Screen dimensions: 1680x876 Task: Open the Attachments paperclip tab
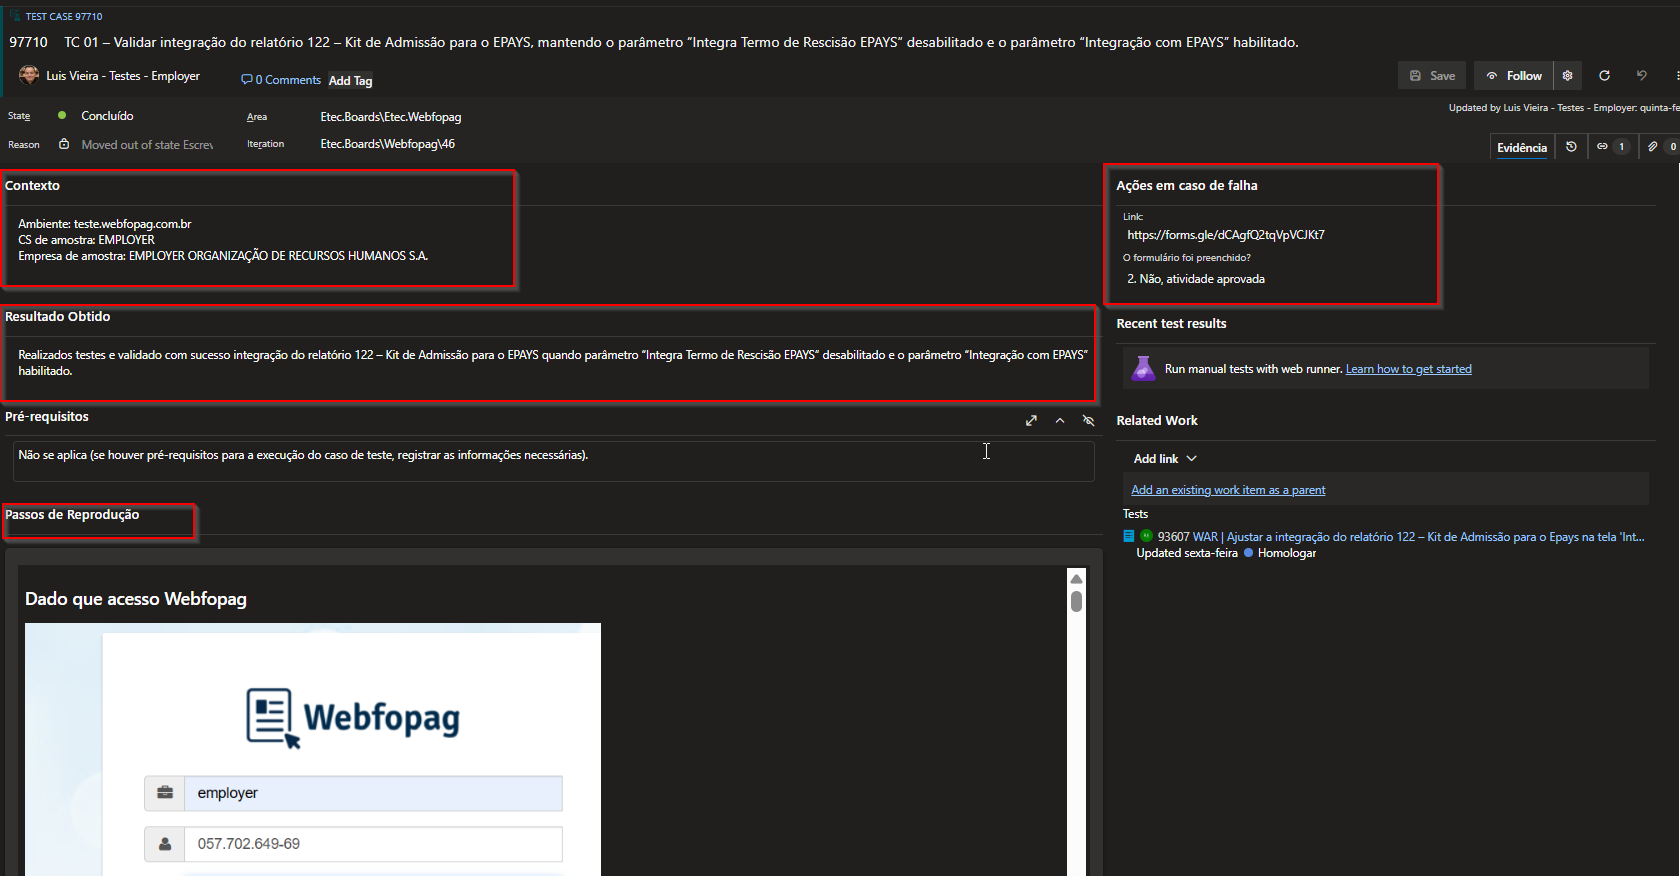click(1661, 147)
